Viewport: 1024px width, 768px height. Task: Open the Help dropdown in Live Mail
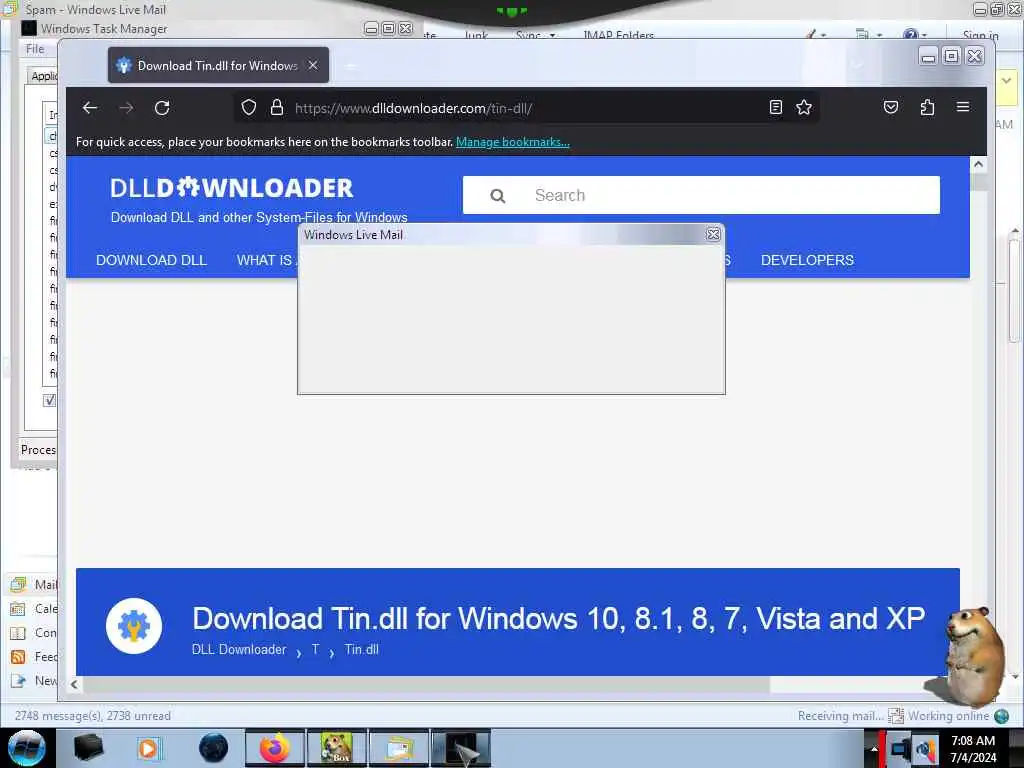[x=914, y=35]
